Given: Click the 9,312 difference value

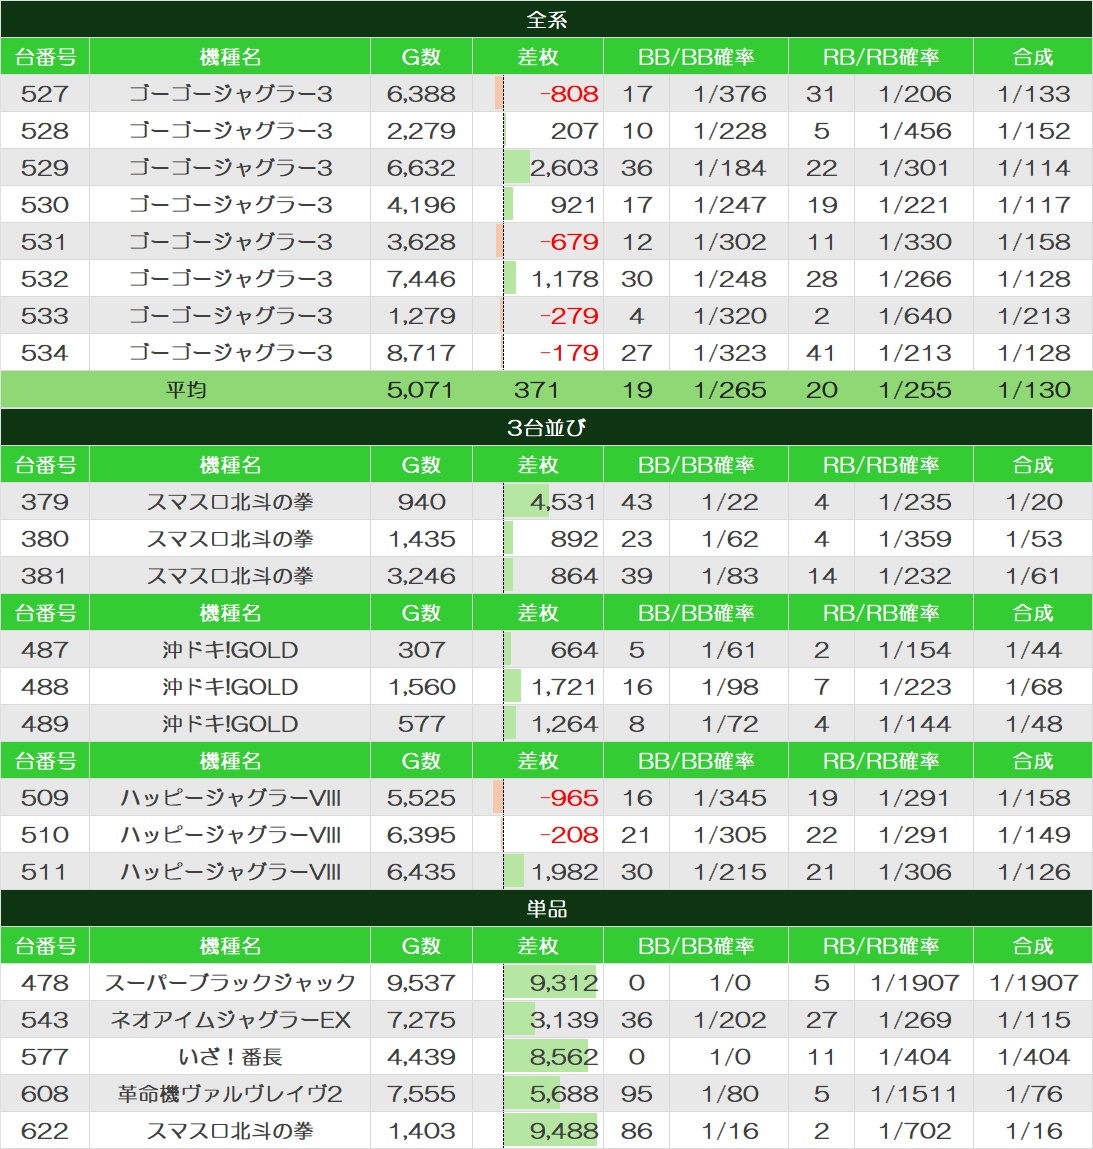Looking at the screenshot, I should tap(564, 983).
